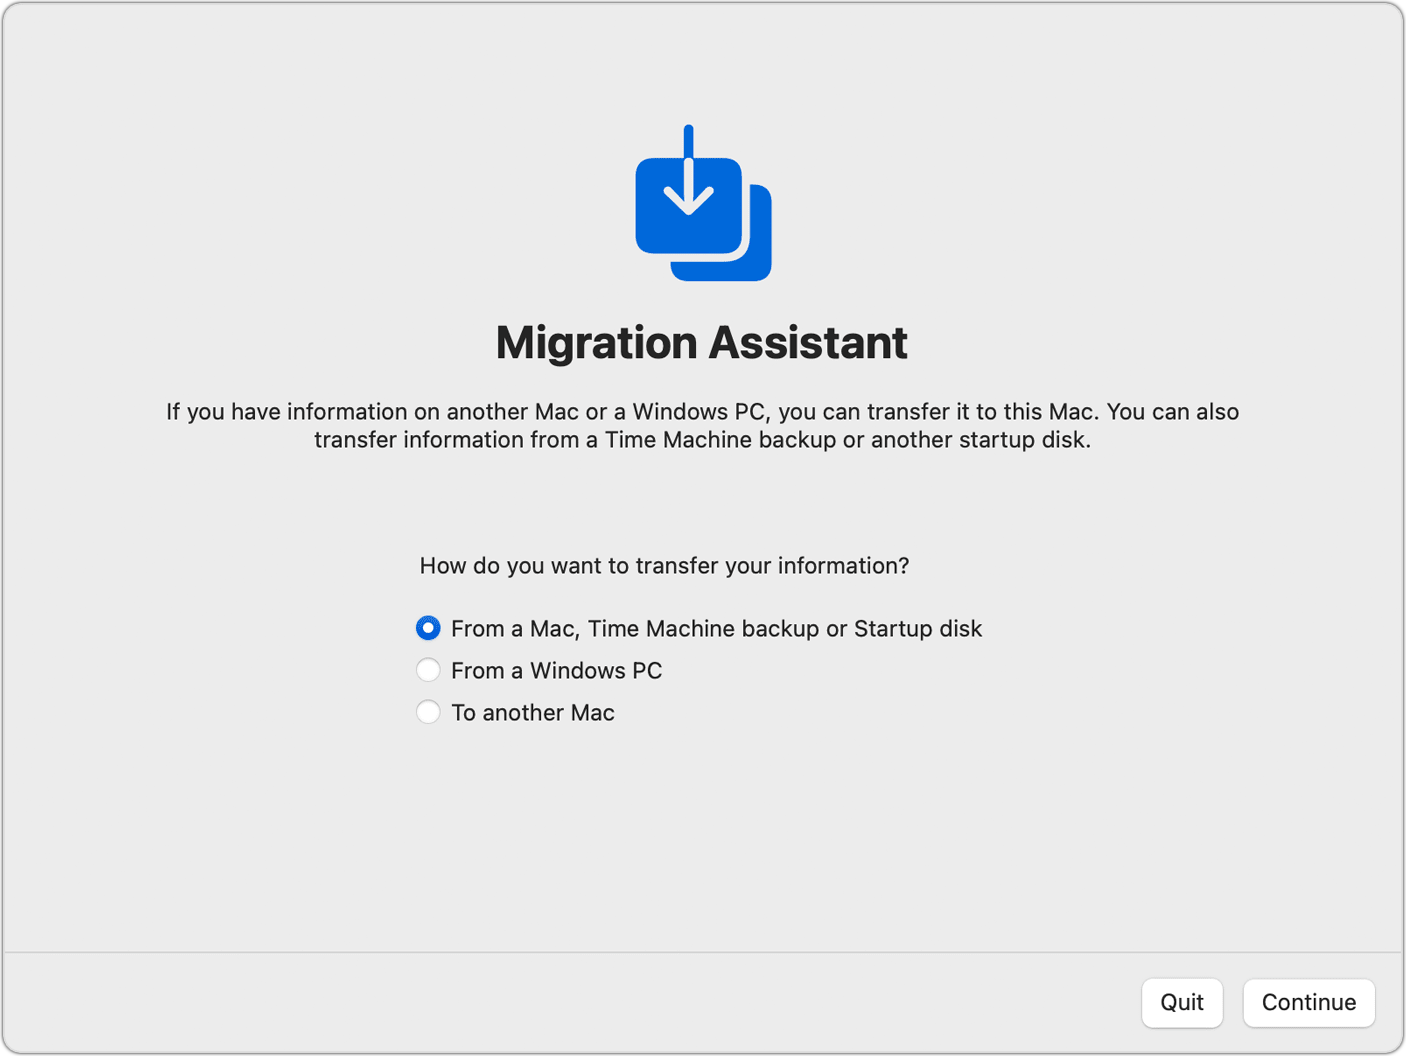Click the Continue button

1308,1003
